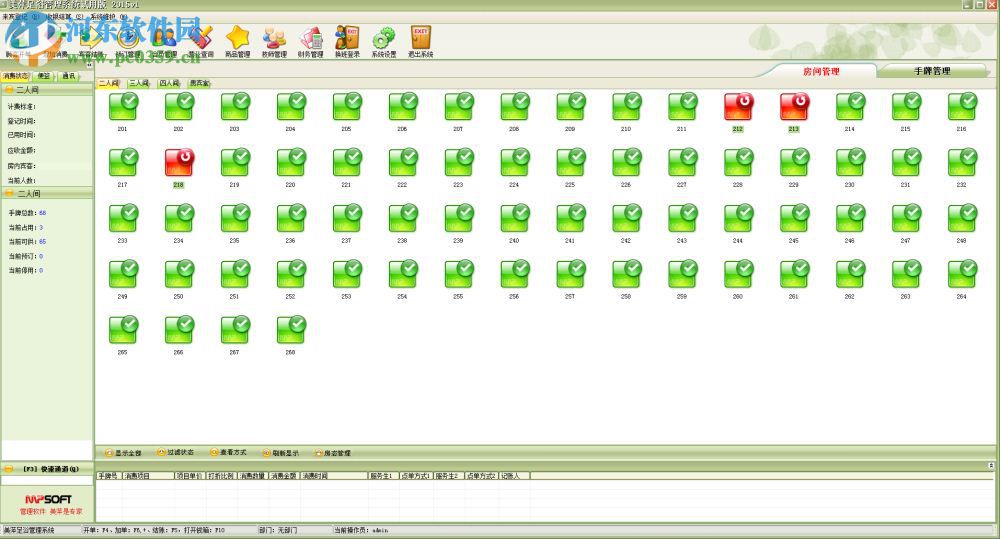The image size is (1000, 539).
Task: Open the 手牌管理 main tab
Action: pyautogui.click(x=932, y=71)
